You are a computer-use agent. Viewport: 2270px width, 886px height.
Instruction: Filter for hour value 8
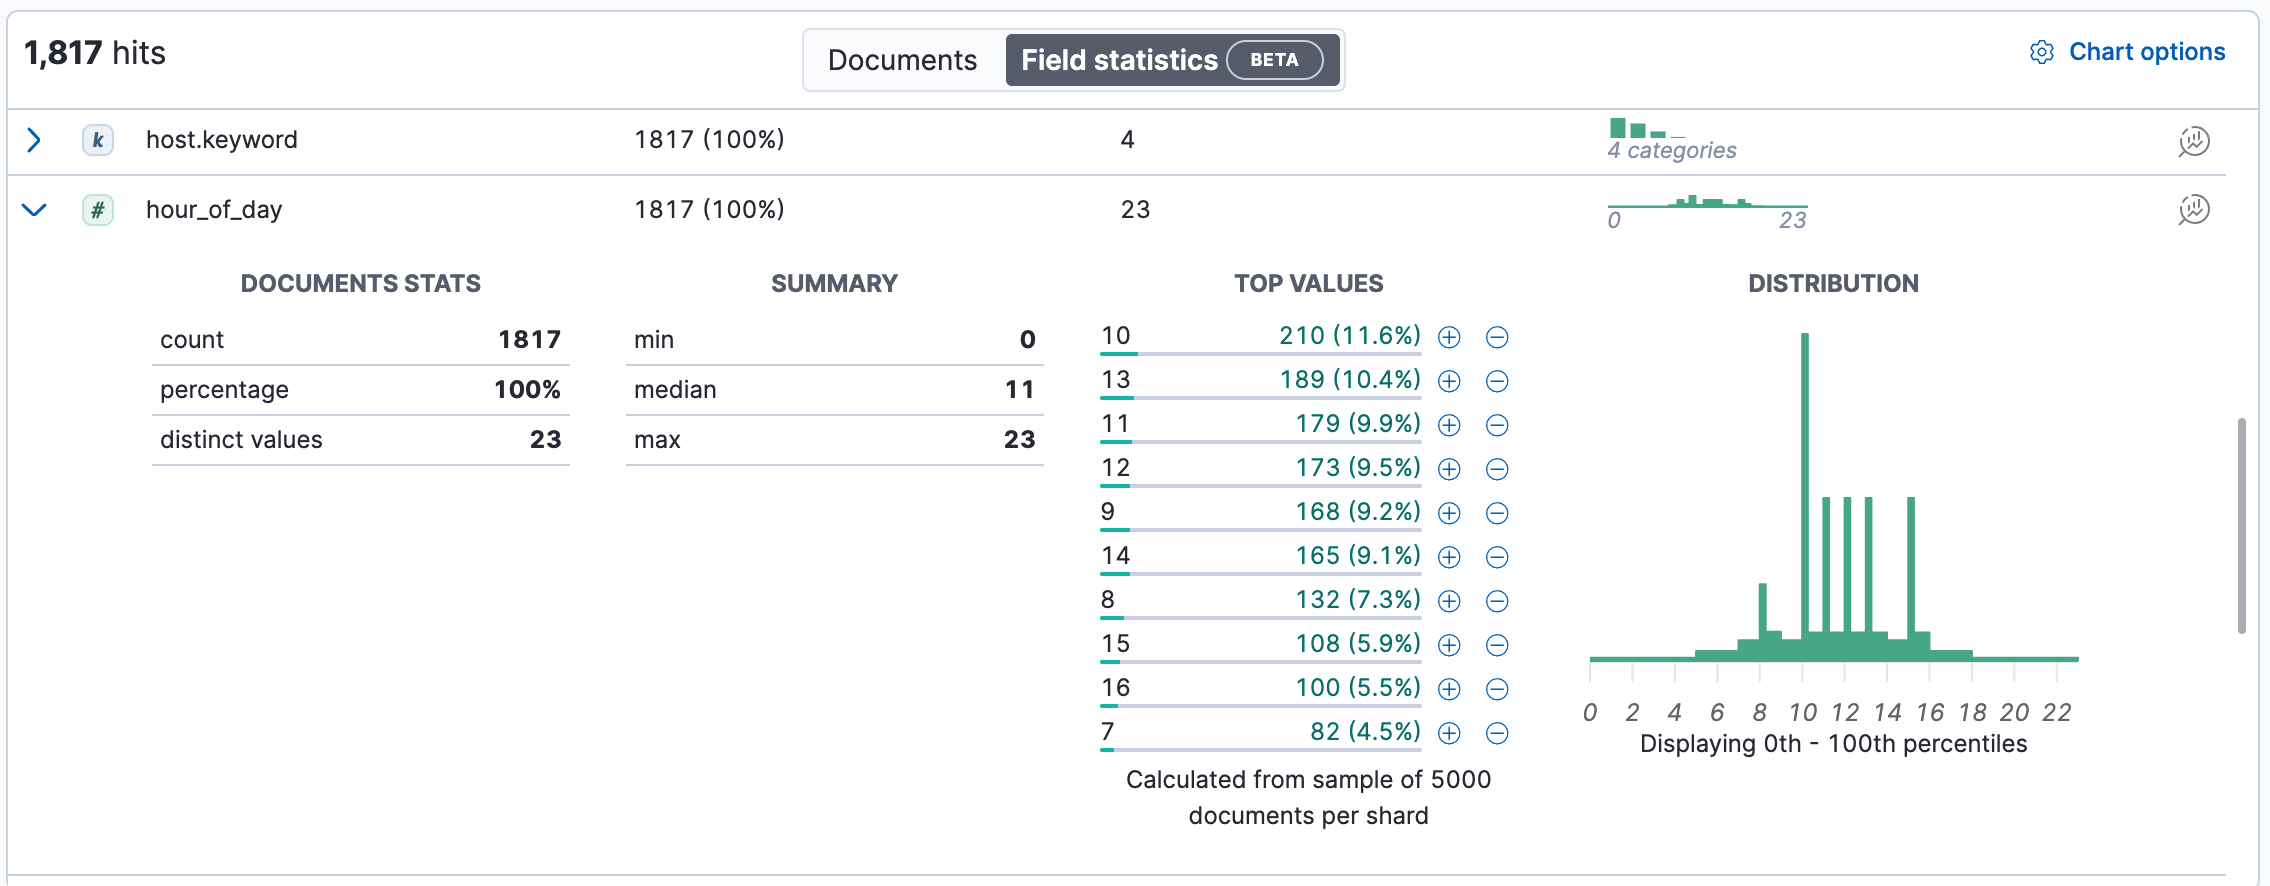click(1449, 601)
